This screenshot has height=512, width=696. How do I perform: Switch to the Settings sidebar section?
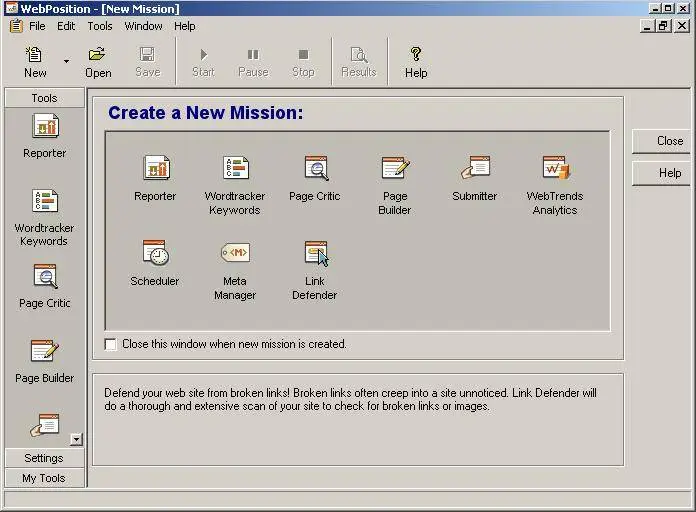point(44,458)
